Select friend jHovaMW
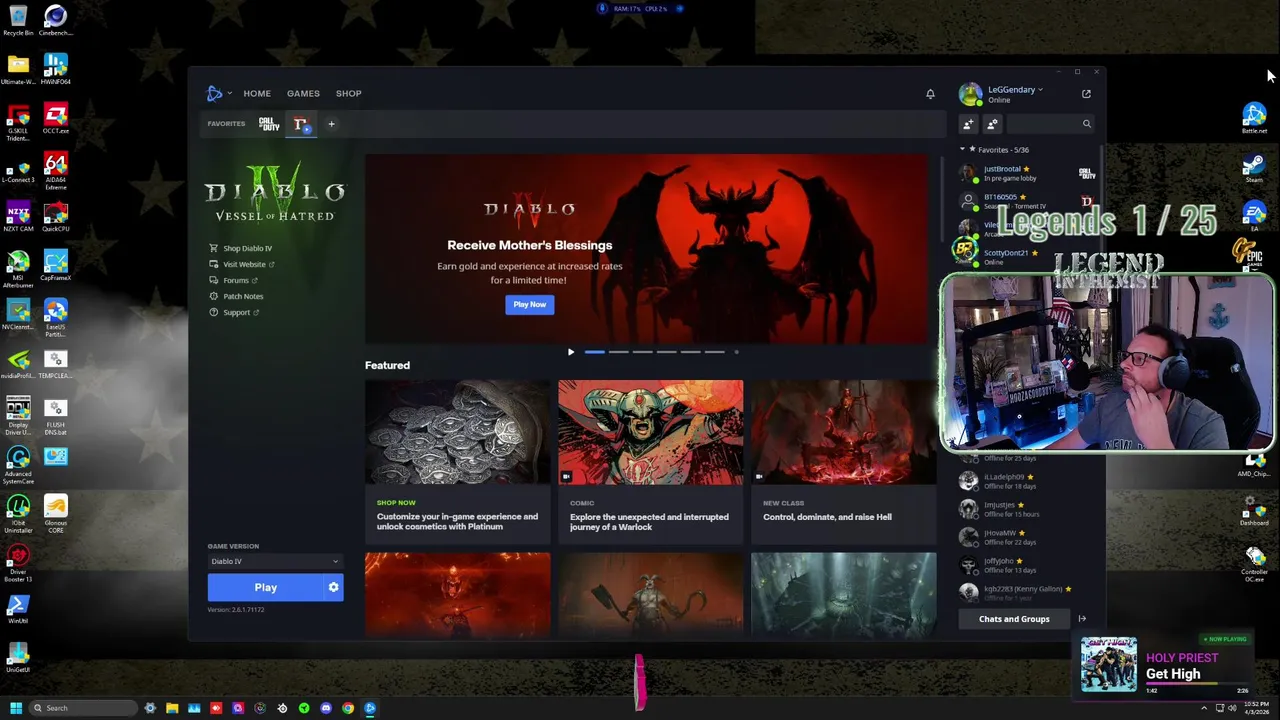The height and width of the screenshot is (720, 1280). 1027,537
